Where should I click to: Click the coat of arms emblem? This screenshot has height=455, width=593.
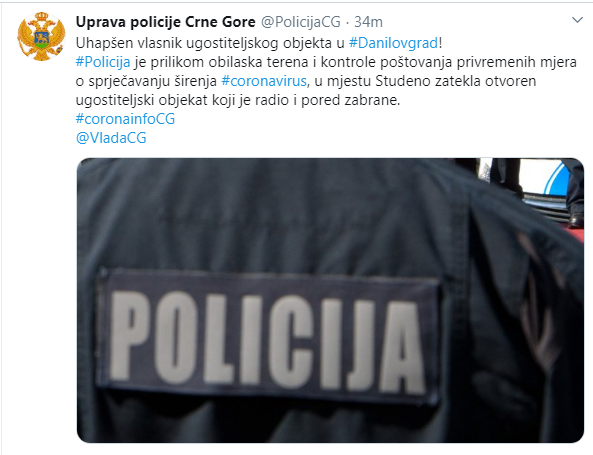[41, 36]
